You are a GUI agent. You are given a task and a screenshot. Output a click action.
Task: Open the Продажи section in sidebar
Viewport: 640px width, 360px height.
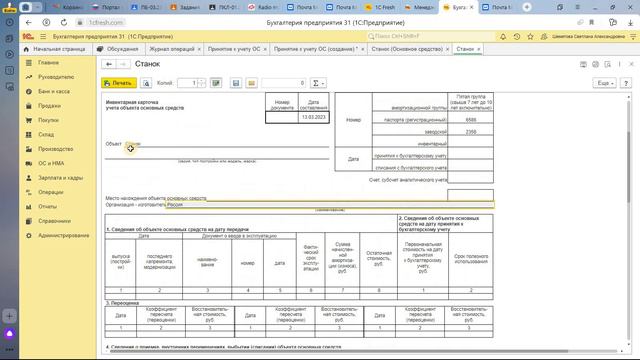(x=49, y=106)
